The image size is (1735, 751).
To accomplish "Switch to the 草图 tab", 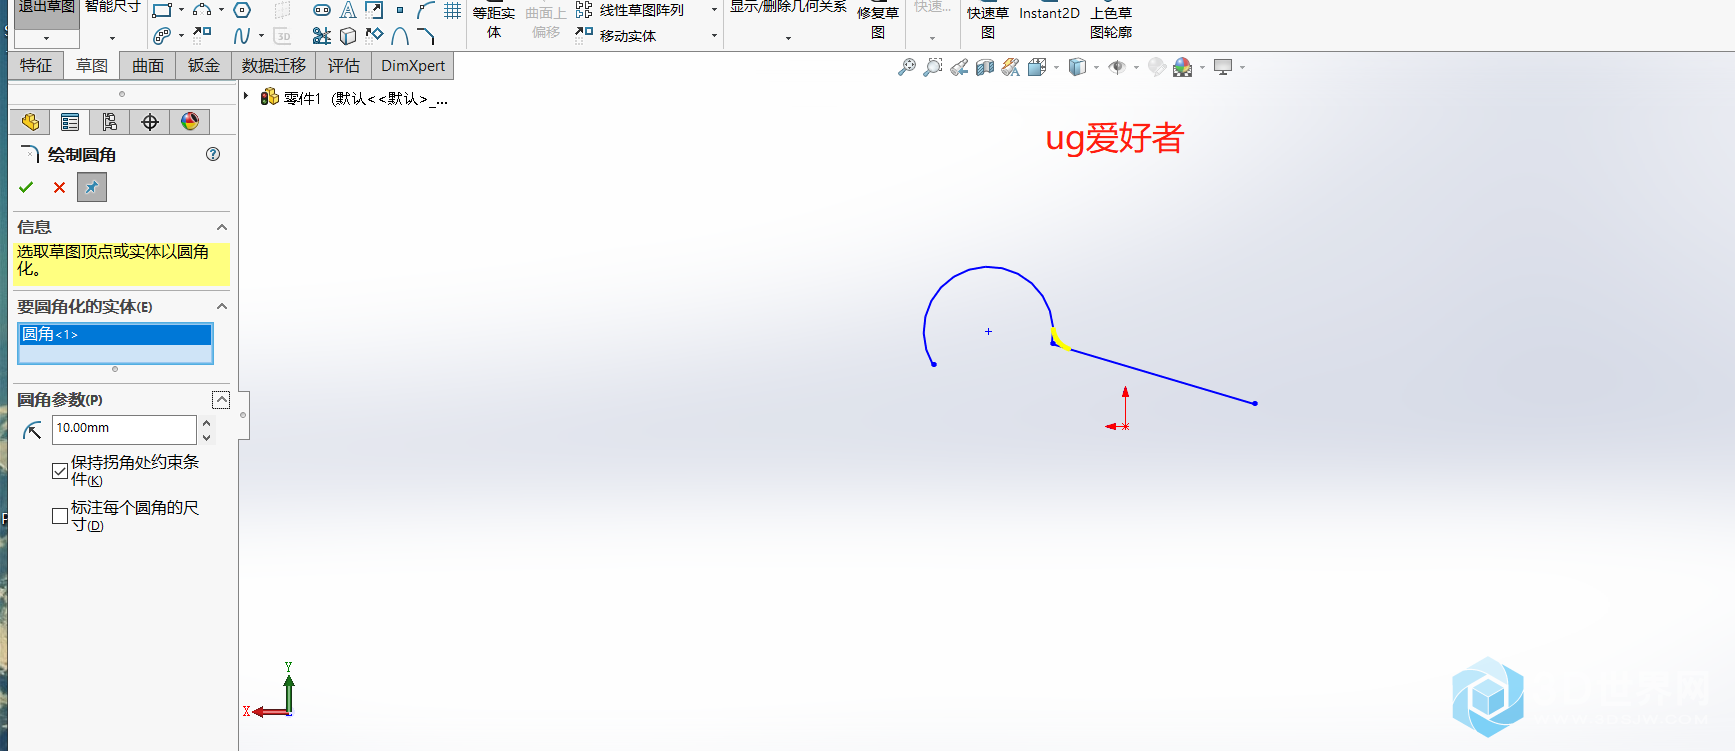I will 92,66.
